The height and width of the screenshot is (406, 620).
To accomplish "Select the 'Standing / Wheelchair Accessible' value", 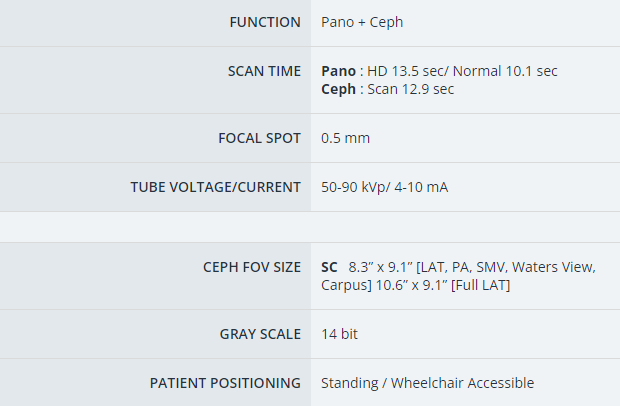I will click(427, 383).
